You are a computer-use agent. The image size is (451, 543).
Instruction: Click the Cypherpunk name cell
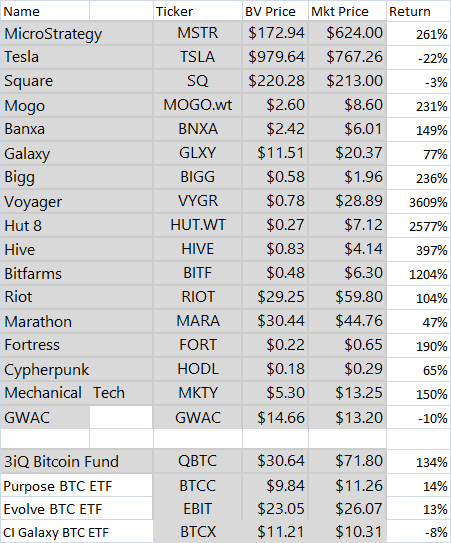click(x=77, y=369)
